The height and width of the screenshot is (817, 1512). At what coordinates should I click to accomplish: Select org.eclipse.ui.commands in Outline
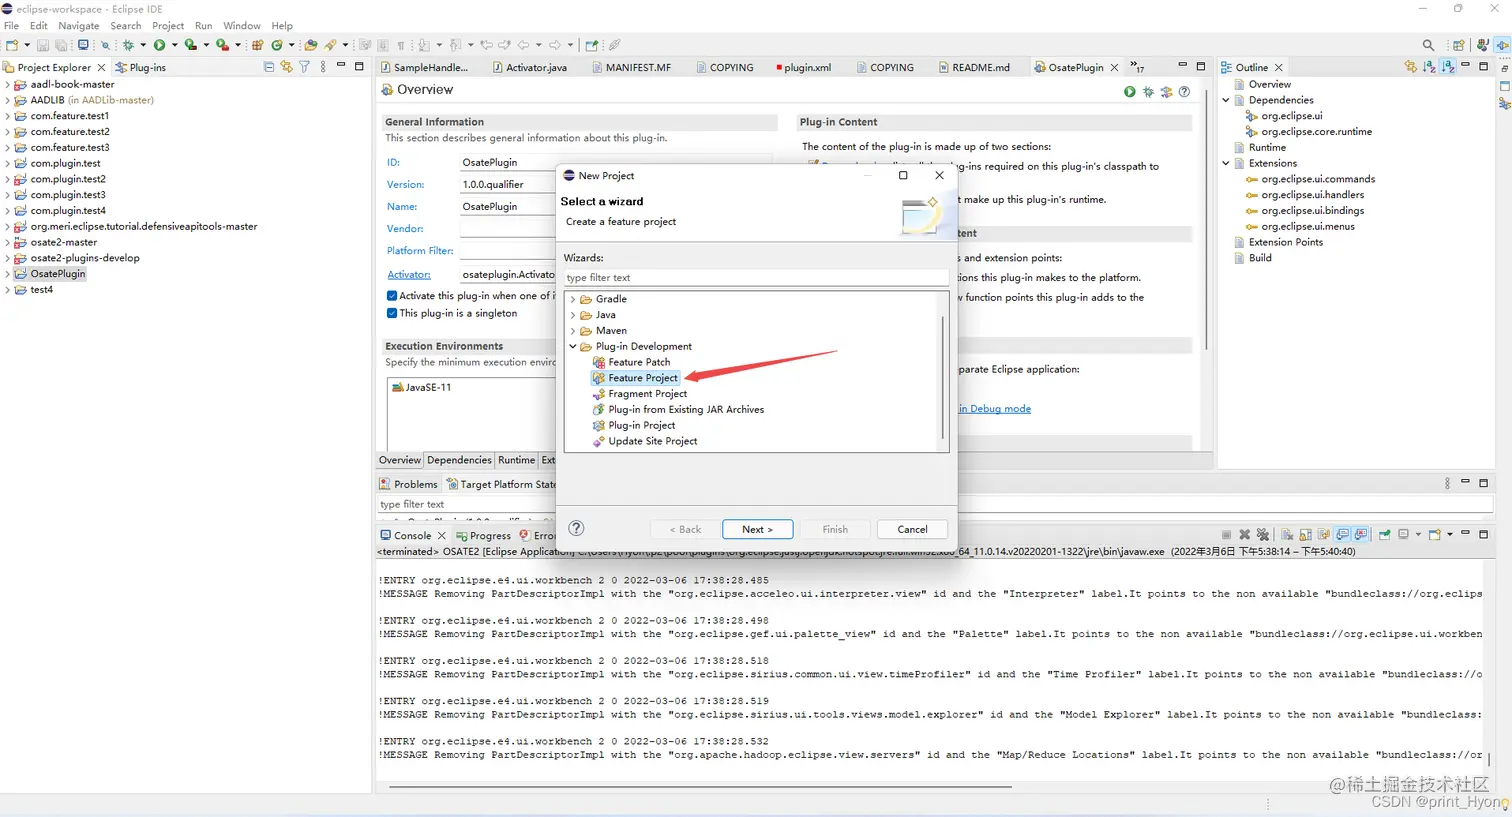(1310, 179)
